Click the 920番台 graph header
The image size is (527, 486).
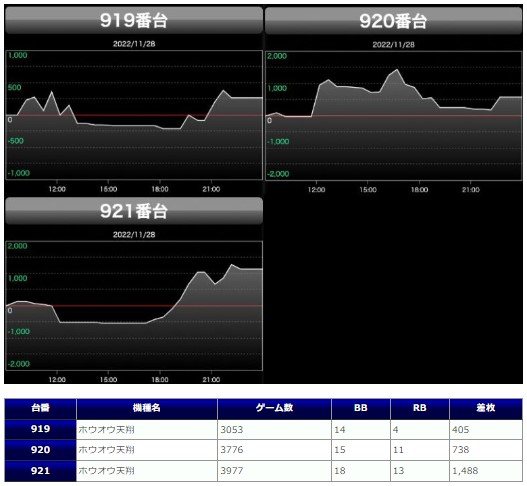tap(393, 21)
